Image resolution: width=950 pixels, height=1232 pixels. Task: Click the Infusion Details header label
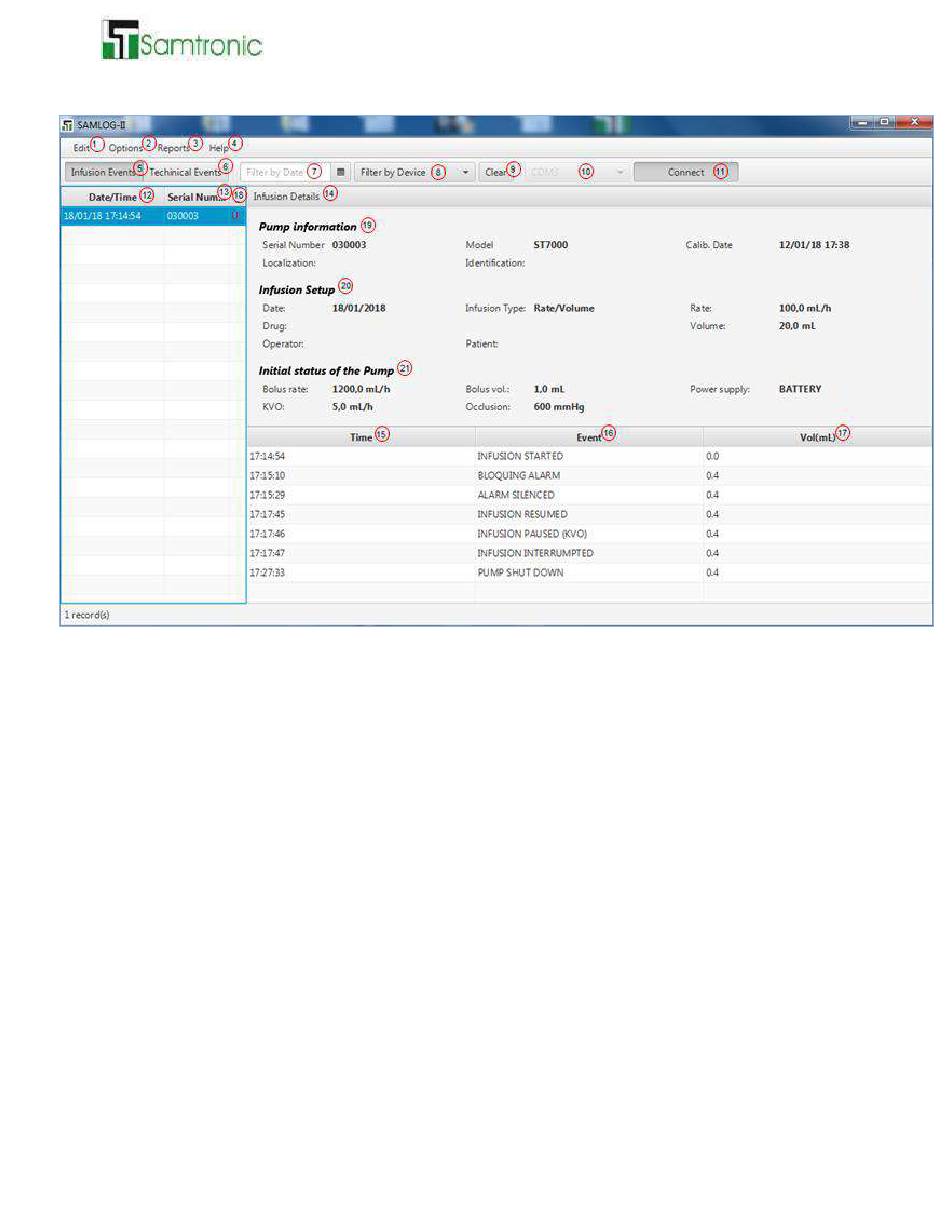[x=286, y=196]
